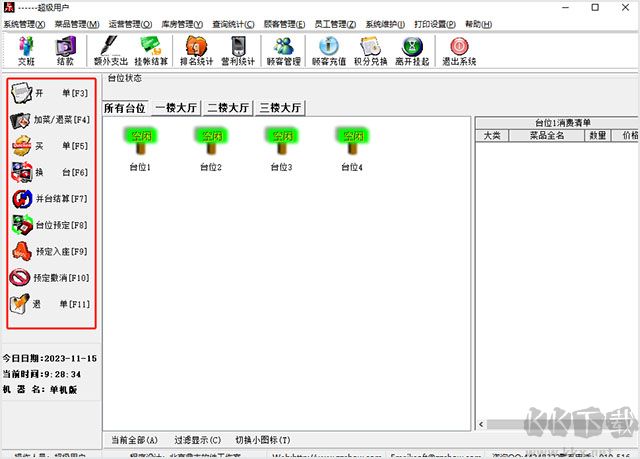Click 退单 [F11] refund order button
The image size is (640, 459).
coord(50,304)
